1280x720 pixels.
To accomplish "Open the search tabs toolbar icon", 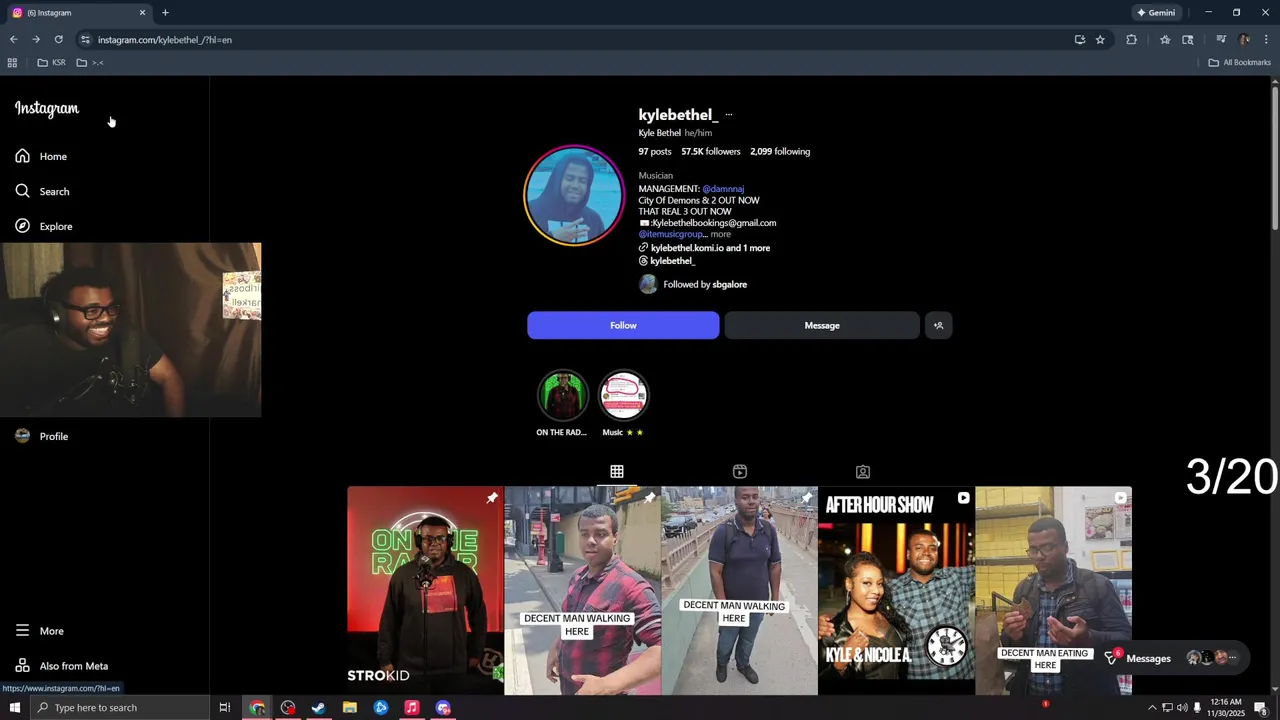I will coord(1187,40).
